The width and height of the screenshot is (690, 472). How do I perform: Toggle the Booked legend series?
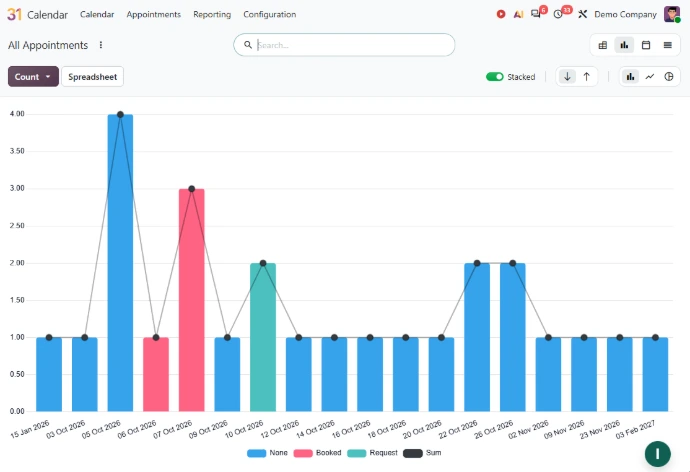coord(317,453)
